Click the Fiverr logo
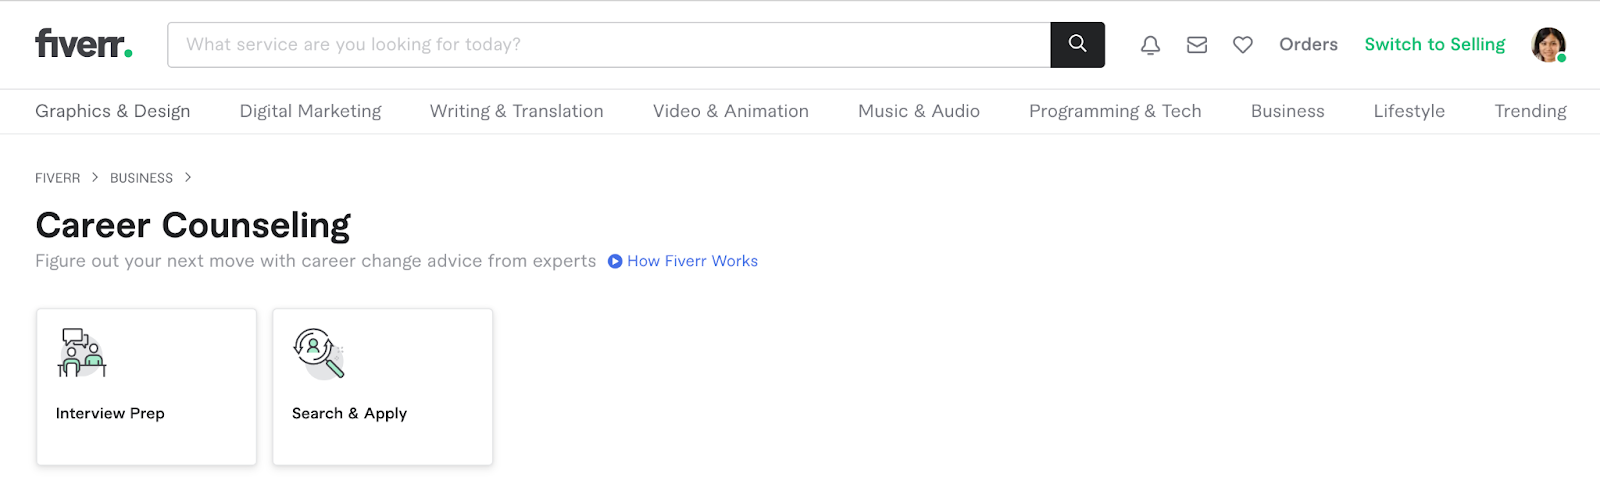 tap(84, 44)
